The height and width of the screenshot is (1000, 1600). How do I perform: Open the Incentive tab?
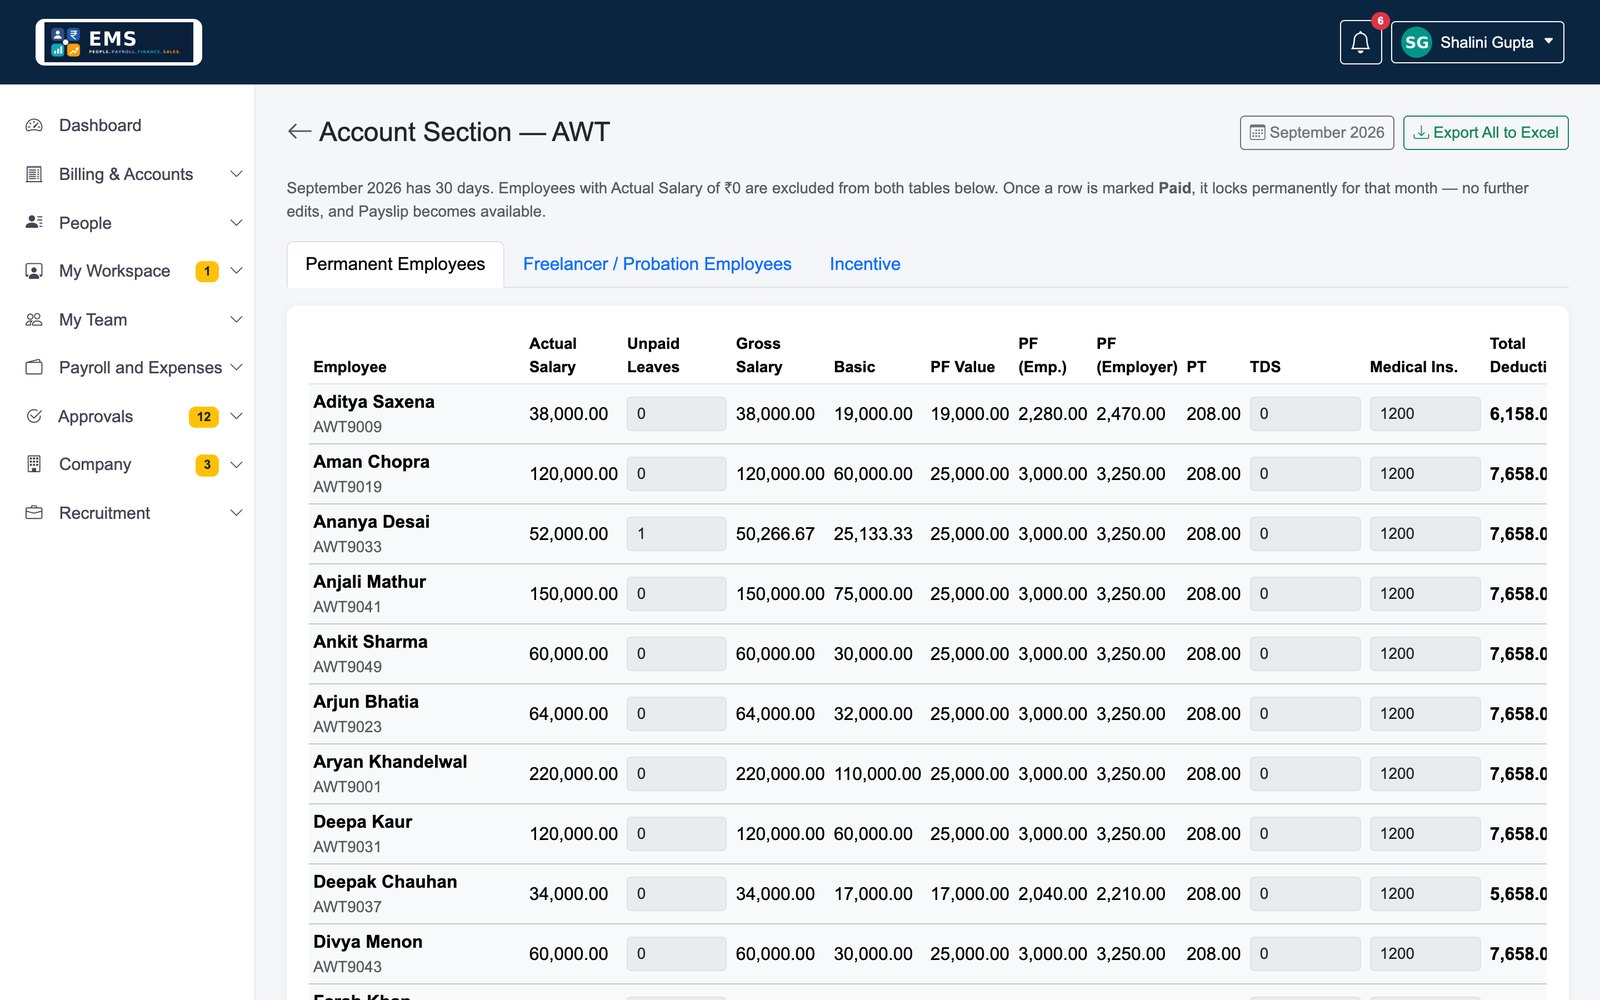(x=865, y=264)
